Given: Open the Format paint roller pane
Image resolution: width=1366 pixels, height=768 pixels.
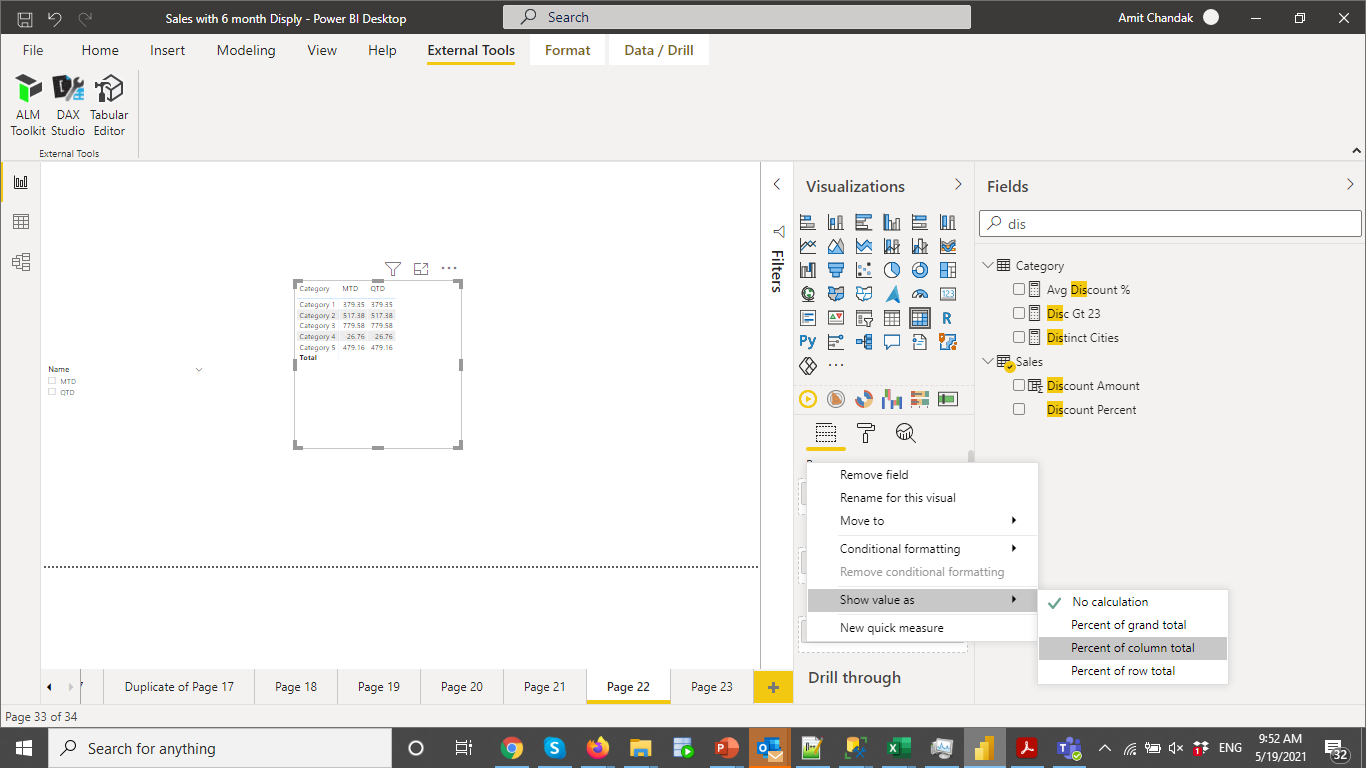Looking at the screenshot, I should (866, 433).
